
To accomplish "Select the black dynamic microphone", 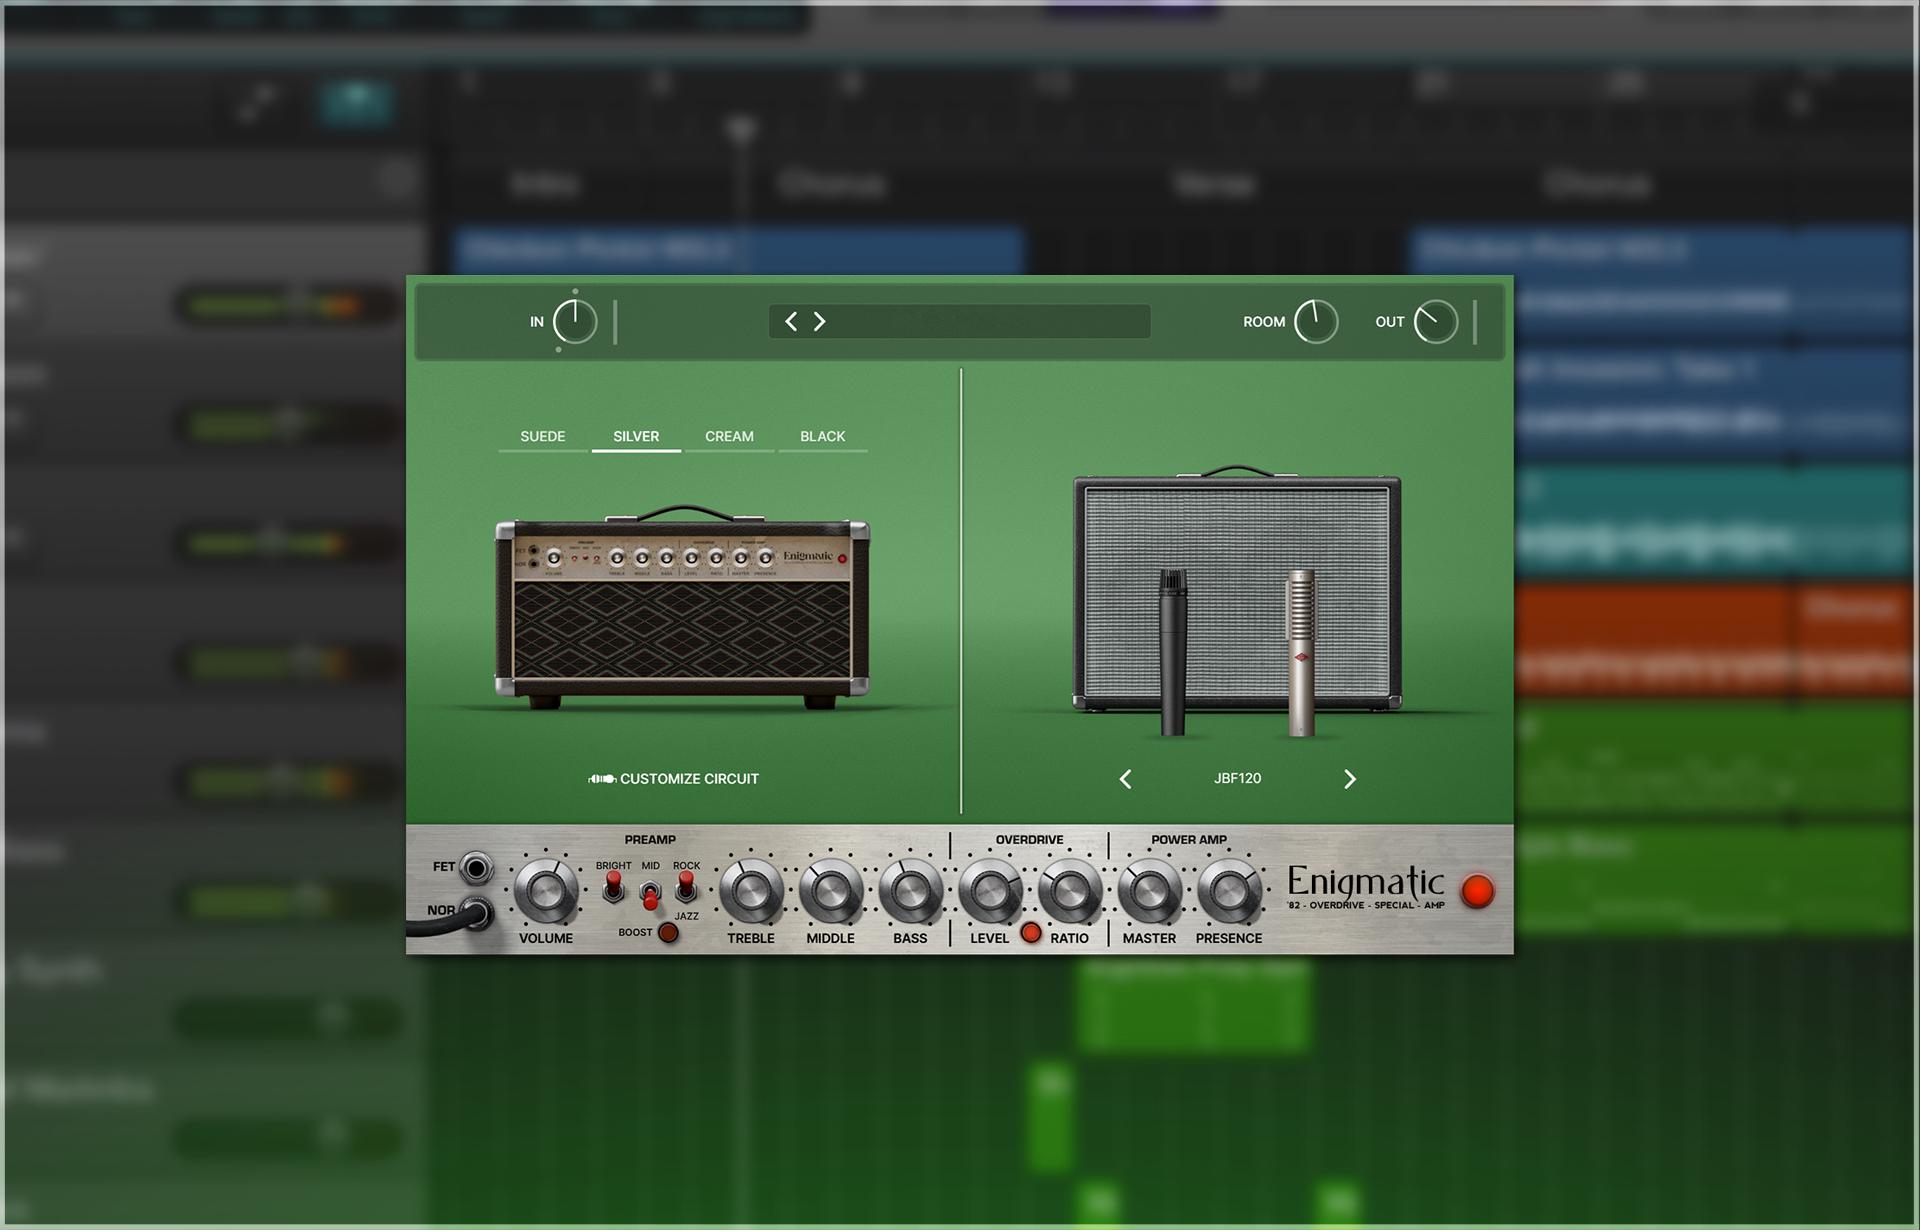I will coord(1173,652).
